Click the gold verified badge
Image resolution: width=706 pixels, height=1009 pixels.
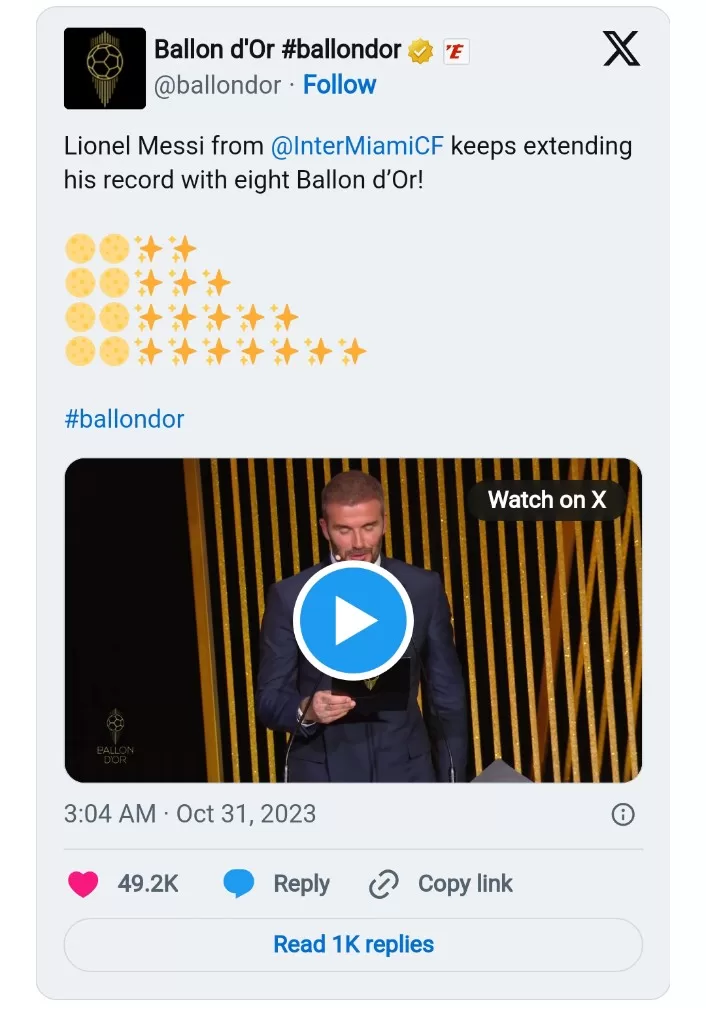421,50
